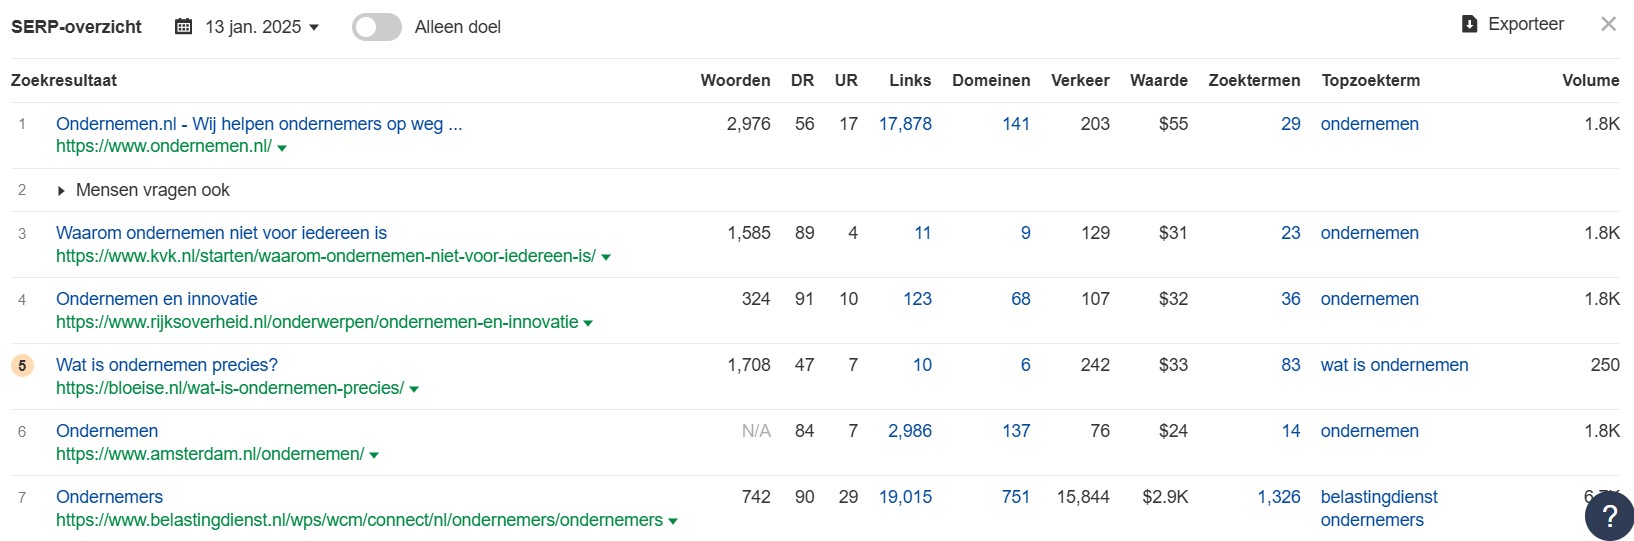Click the calendar icon beside the date

pos(184,27)
